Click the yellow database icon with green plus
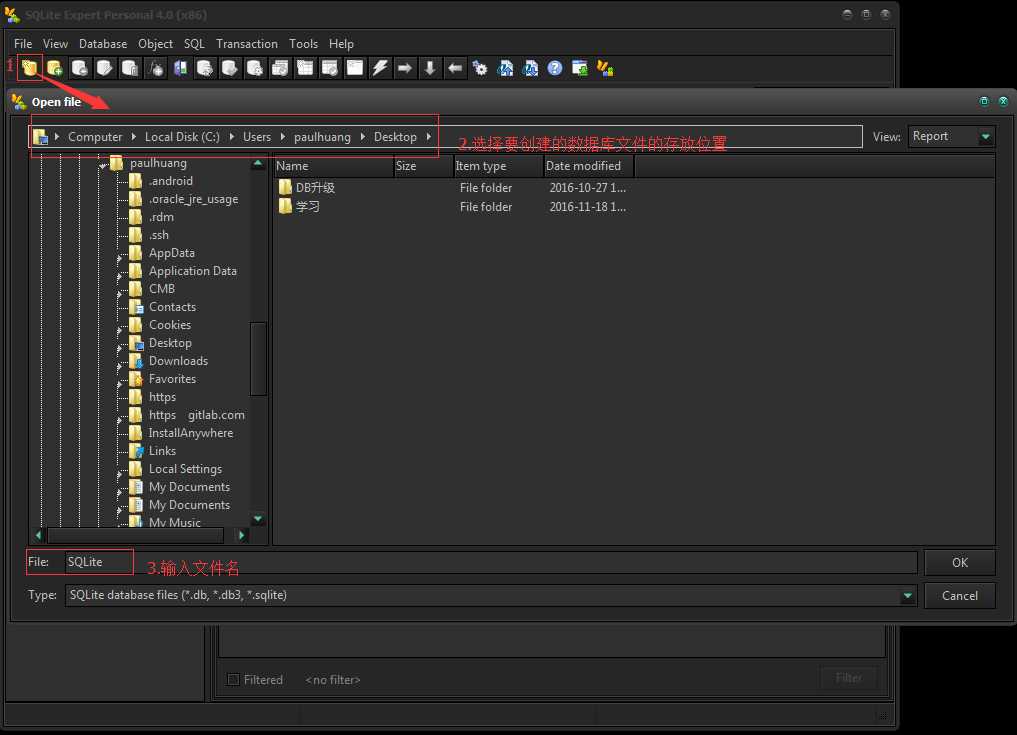The height and width of the screenshot is (735, 1017). pos(54,67)
